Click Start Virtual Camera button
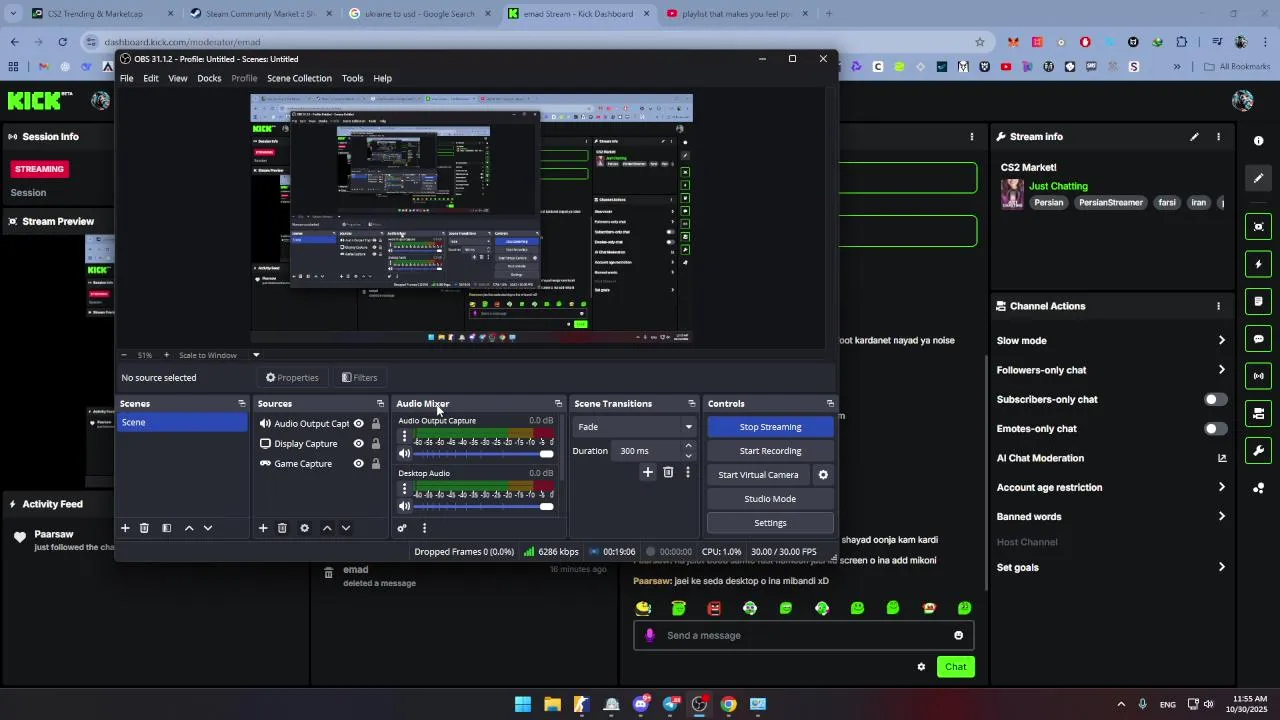The width and height of the screenshot is (1280, 720). coord(758,475)
